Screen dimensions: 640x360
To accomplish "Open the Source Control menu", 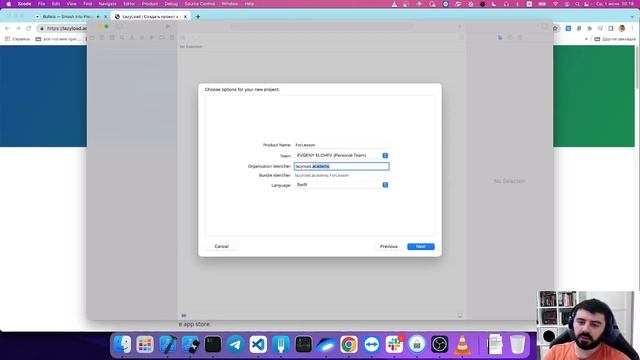I will pyautogui.click(x=200, y=4).
